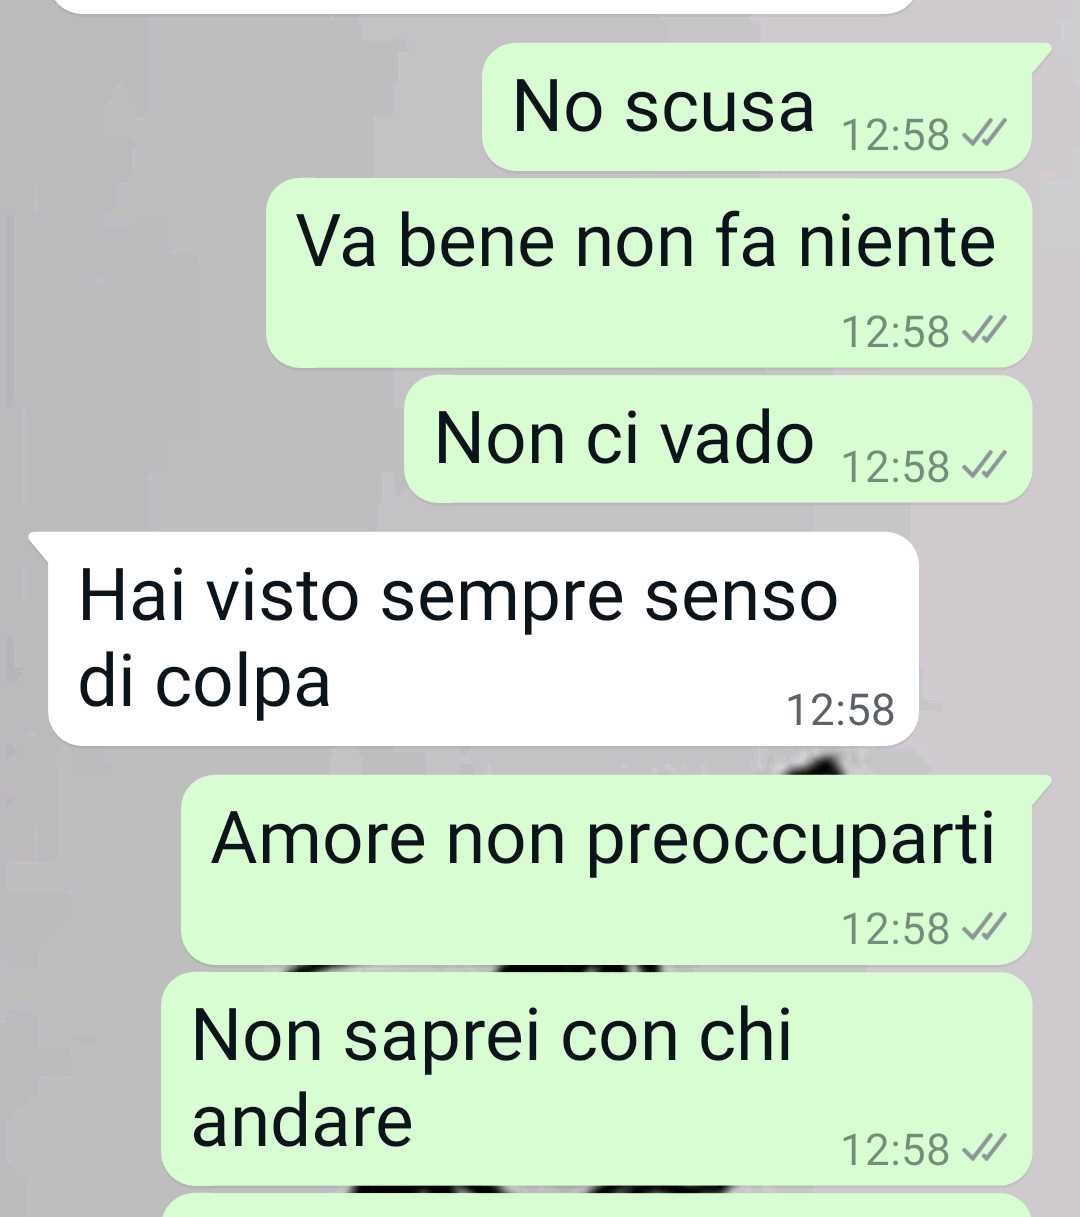Tap the 12:58 timestamp on 'No scusa'

895,135
